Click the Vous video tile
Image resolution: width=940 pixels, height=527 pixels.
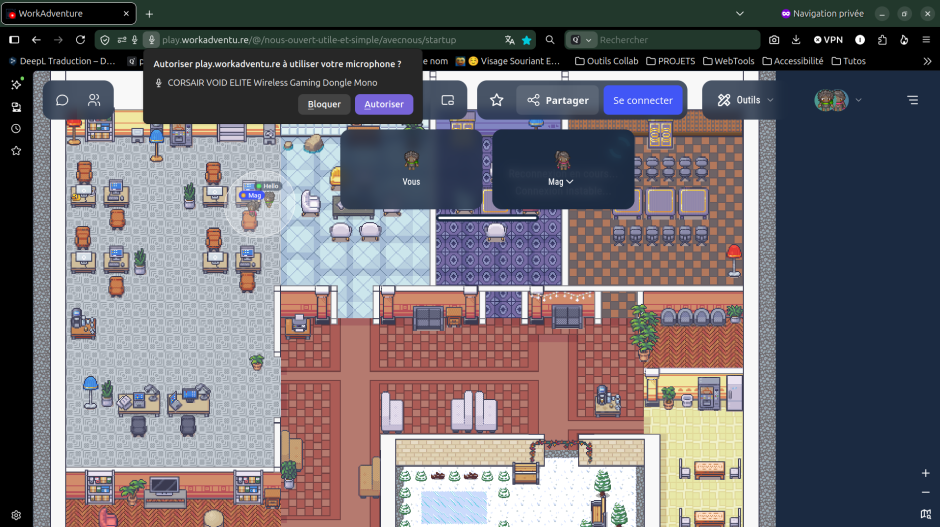pyautogui.click(x=411, y=169)
